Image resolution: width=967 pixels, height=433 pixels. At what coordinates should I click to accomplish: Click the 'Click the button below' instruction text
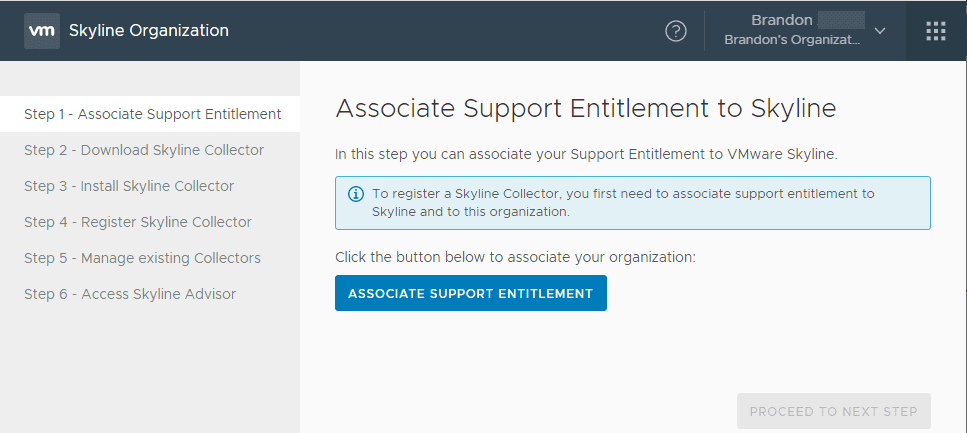coord(515,257)
